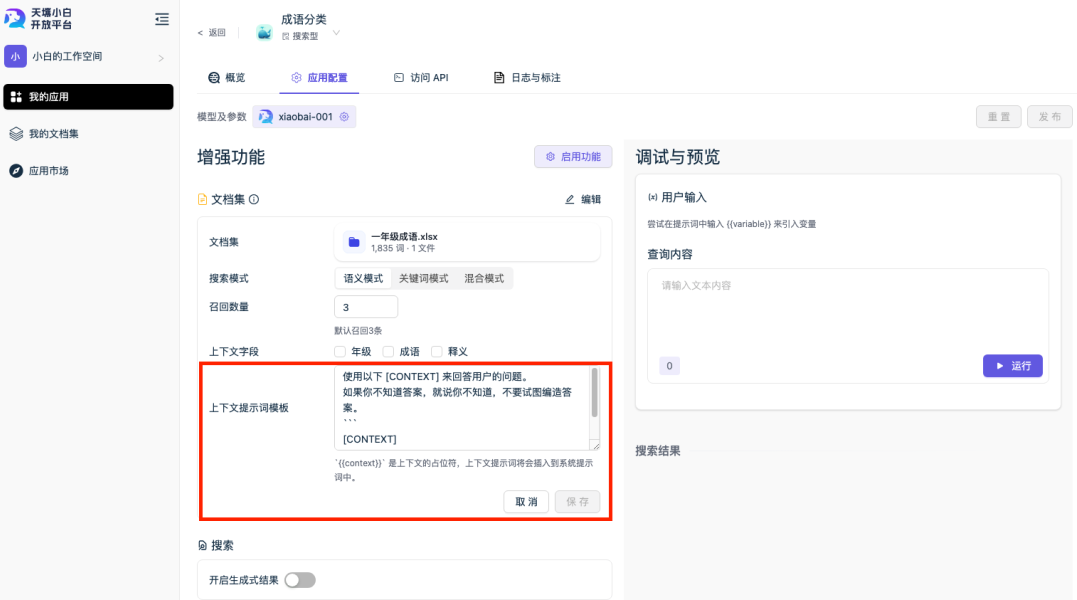Click the info icon beside 文档集
This screenshot has height=600, width=1077.
click(x=254, y=199)
